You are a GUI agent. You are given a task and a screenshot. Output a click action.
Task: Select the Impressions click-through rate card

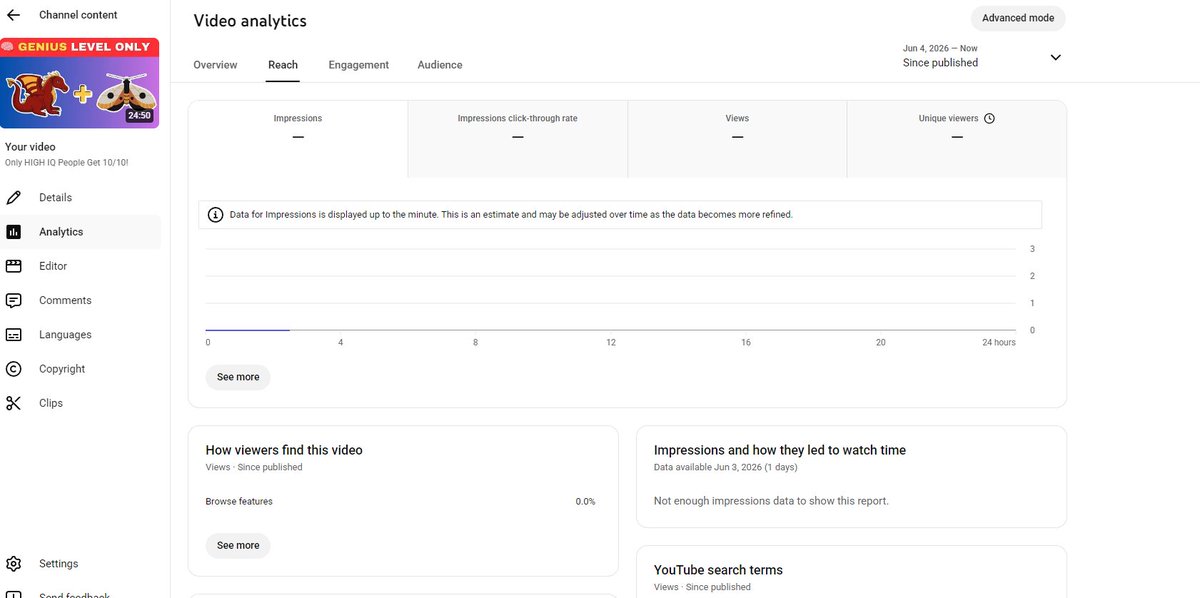pyautogui.click(x=517, y=139)
